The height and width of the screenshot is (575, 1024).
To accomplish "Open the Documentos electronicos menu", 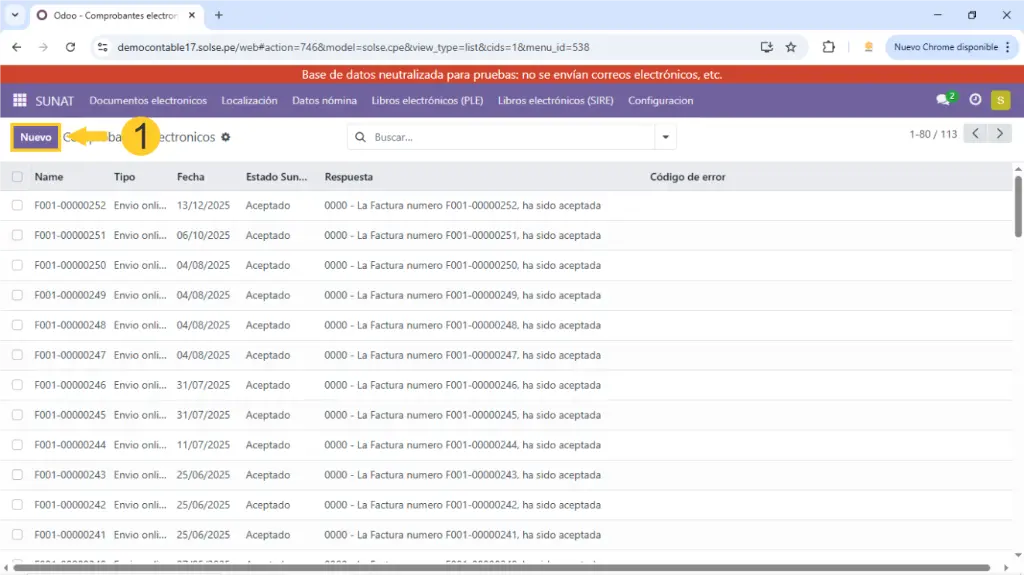I will pos(148,100).
